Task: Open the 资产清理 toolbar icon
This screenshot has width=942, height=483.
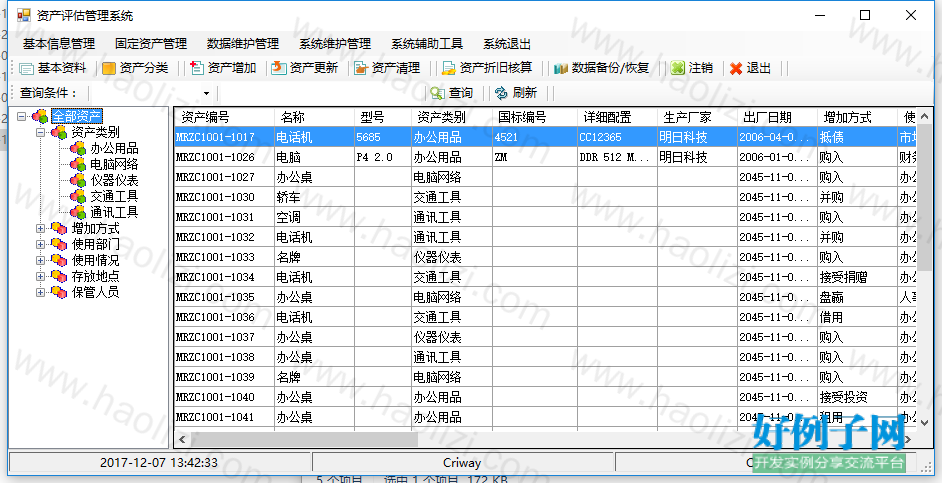Action: point(360,68)
